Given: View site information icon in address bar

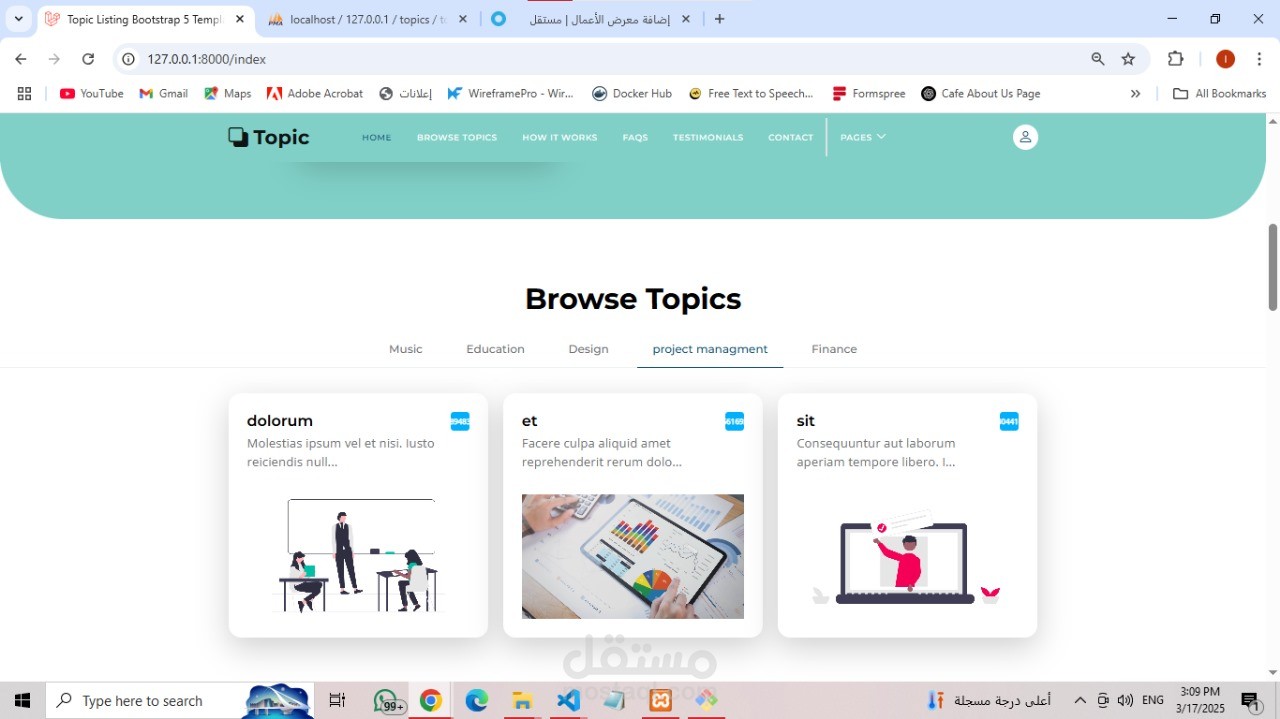Looking at the screenshot, I should [128, 59].
